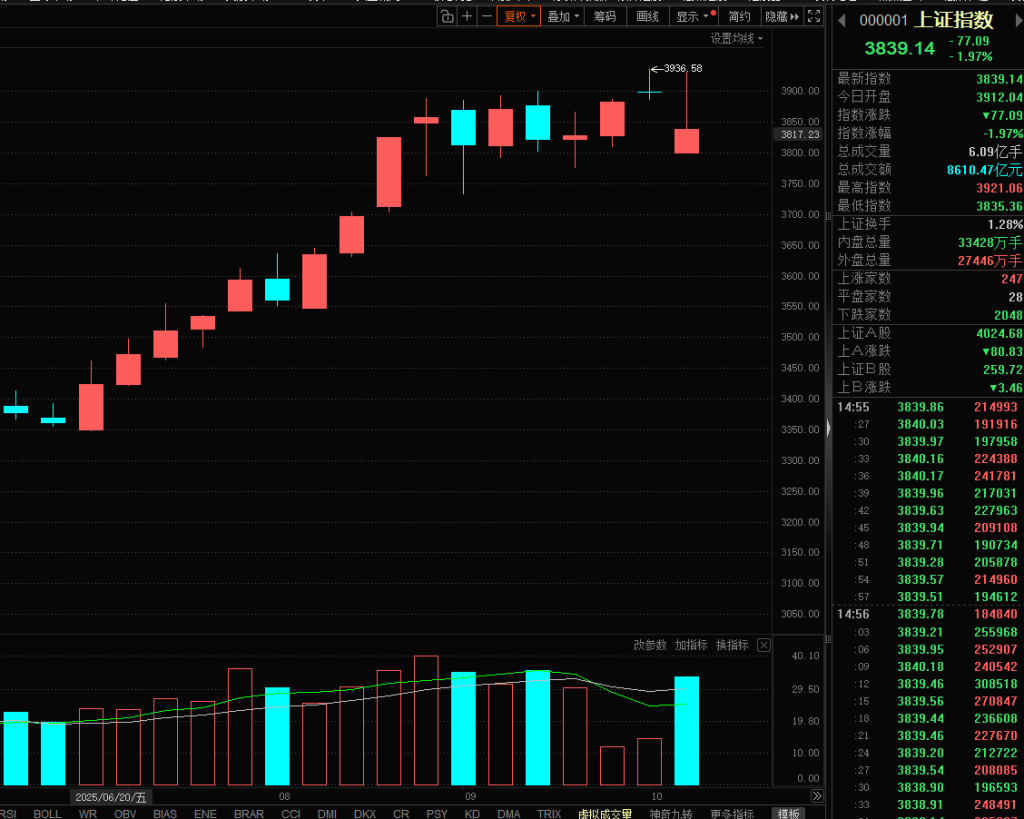Viewport: 1024px width, 819px height.
Task: Select the TRIX indicator tab
Action: click(x=548, y=813)
